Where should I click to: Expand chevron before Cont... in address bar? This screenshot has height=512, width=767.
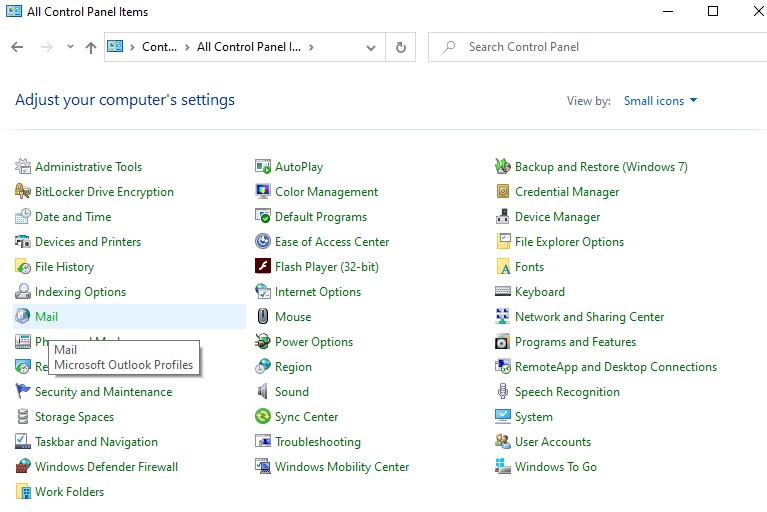[x=132, y=47]
